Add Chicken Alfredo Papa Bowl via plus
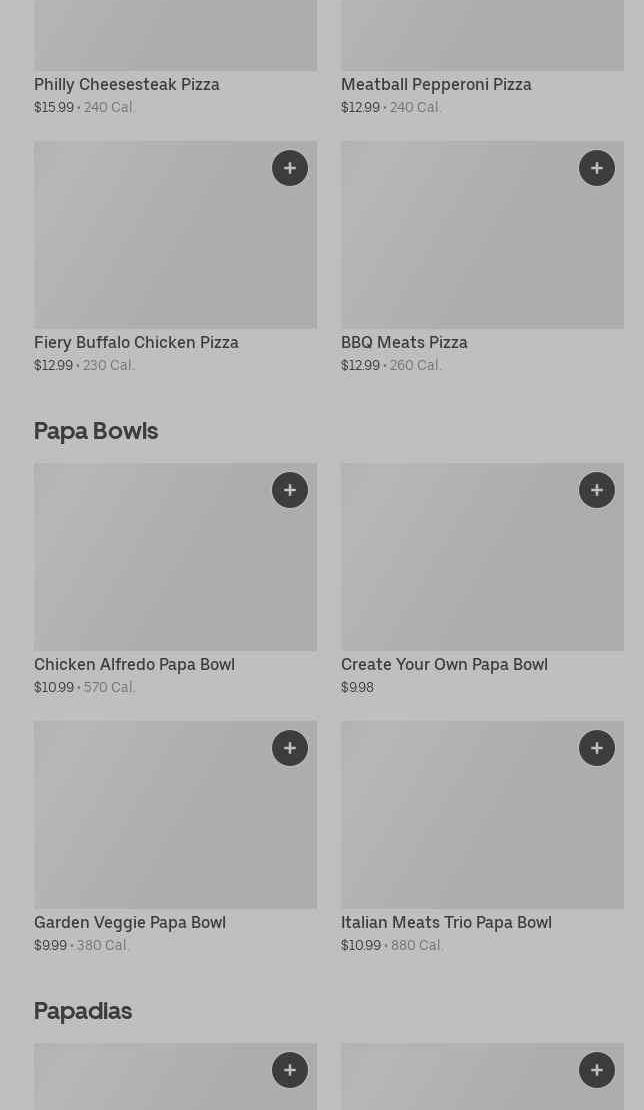This screenshot has width=644, height=1110. [290, 490]
